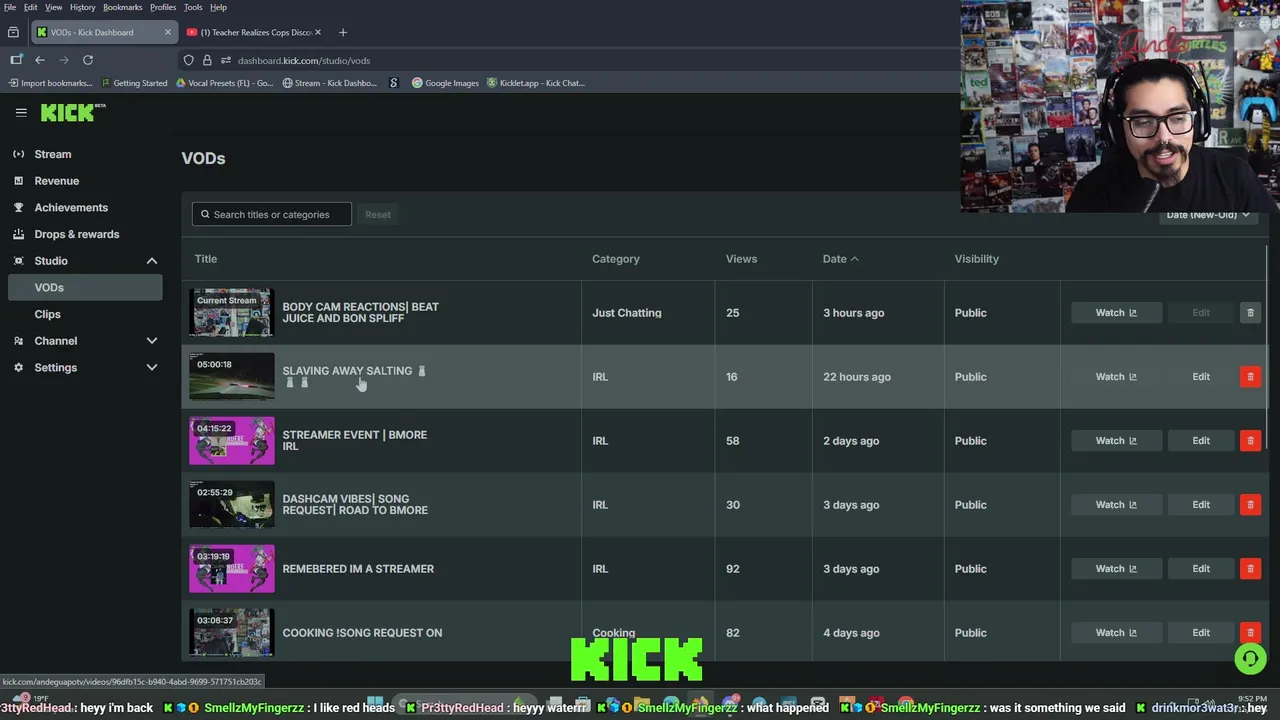
Task: Click the Category column header
Action: click(615, 259)
